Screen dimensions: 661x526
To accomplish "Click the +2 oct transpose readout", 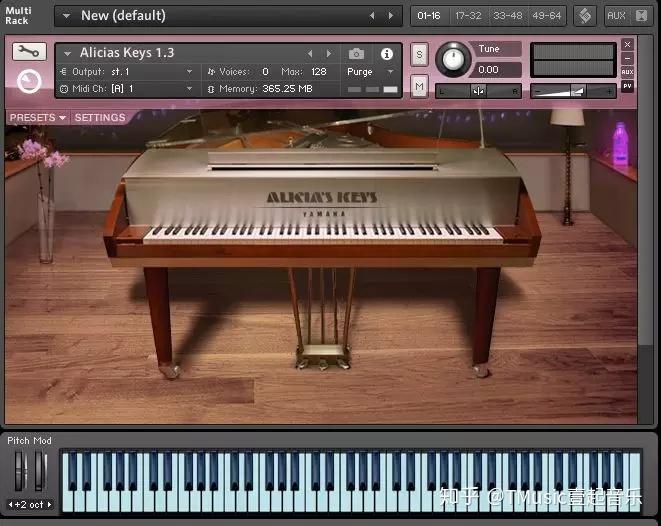I will (x=30, y=505).
